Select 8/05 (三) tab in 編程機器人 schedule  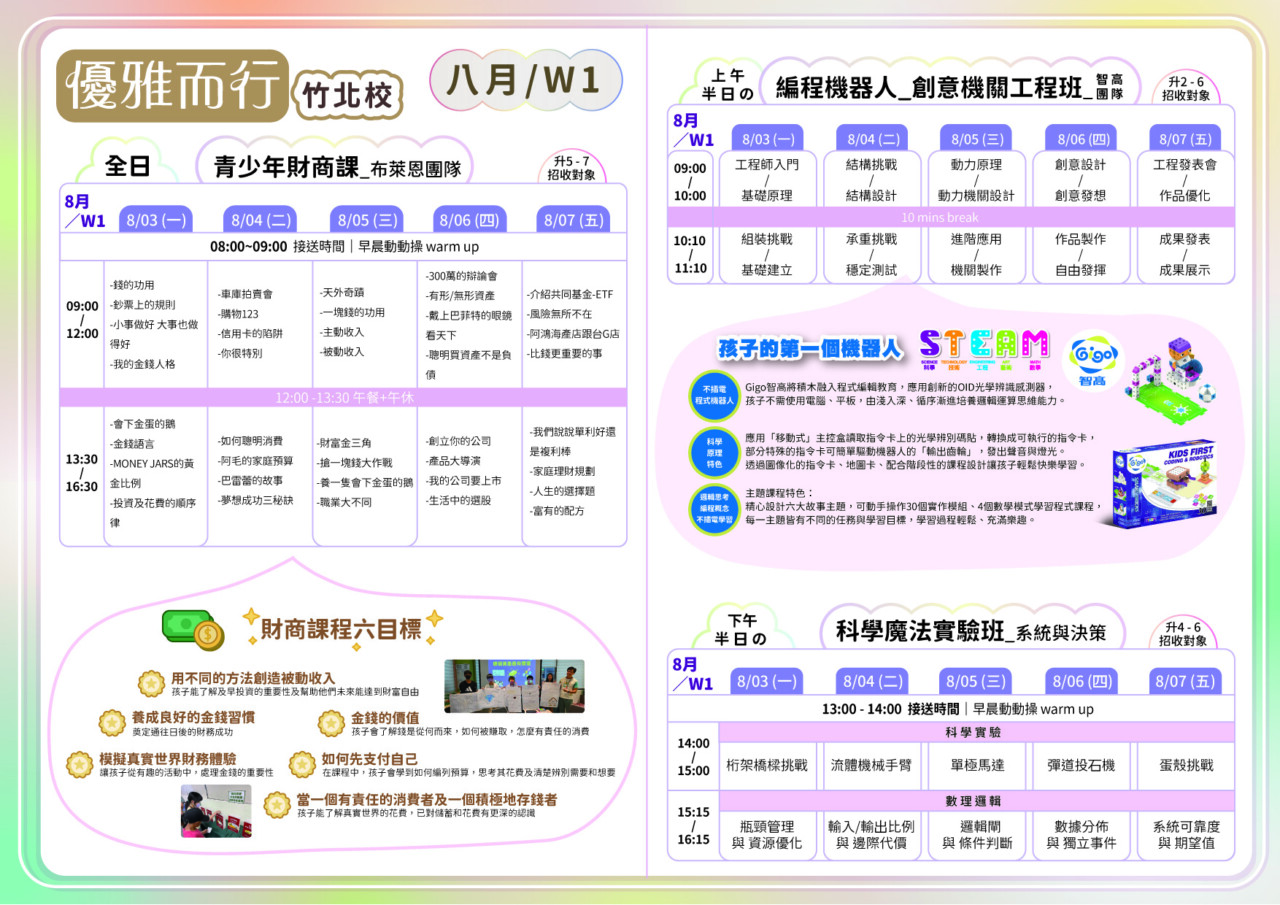(x=977, y=138)
